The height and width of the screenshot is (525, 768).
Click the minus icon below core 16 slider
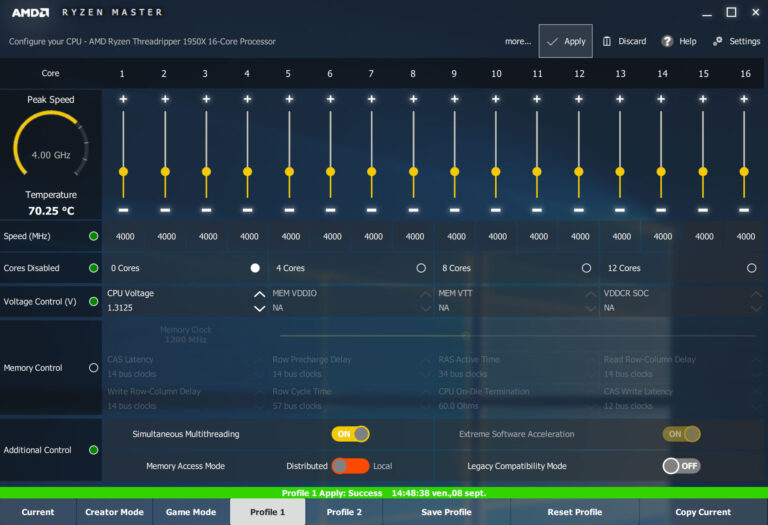744,210
